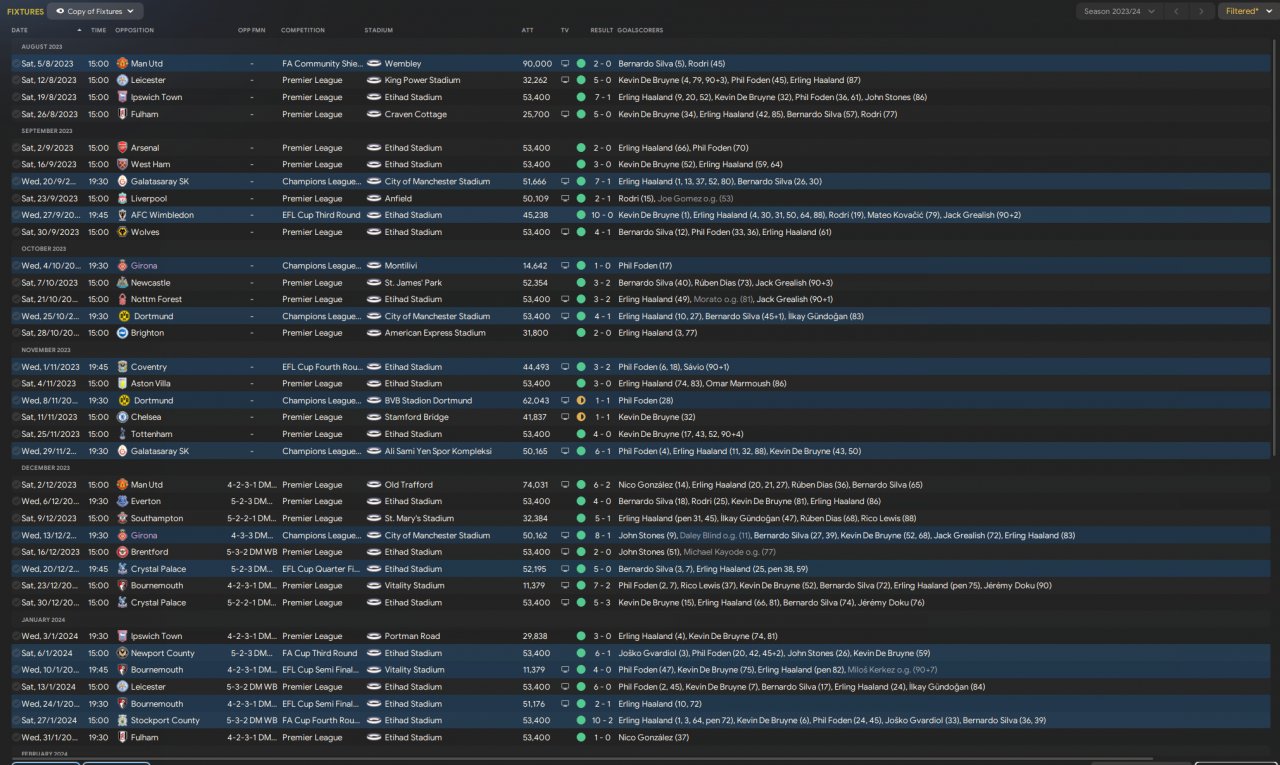
Task: Open the FA Community Shield competition link
Action: tap(322, 64)
